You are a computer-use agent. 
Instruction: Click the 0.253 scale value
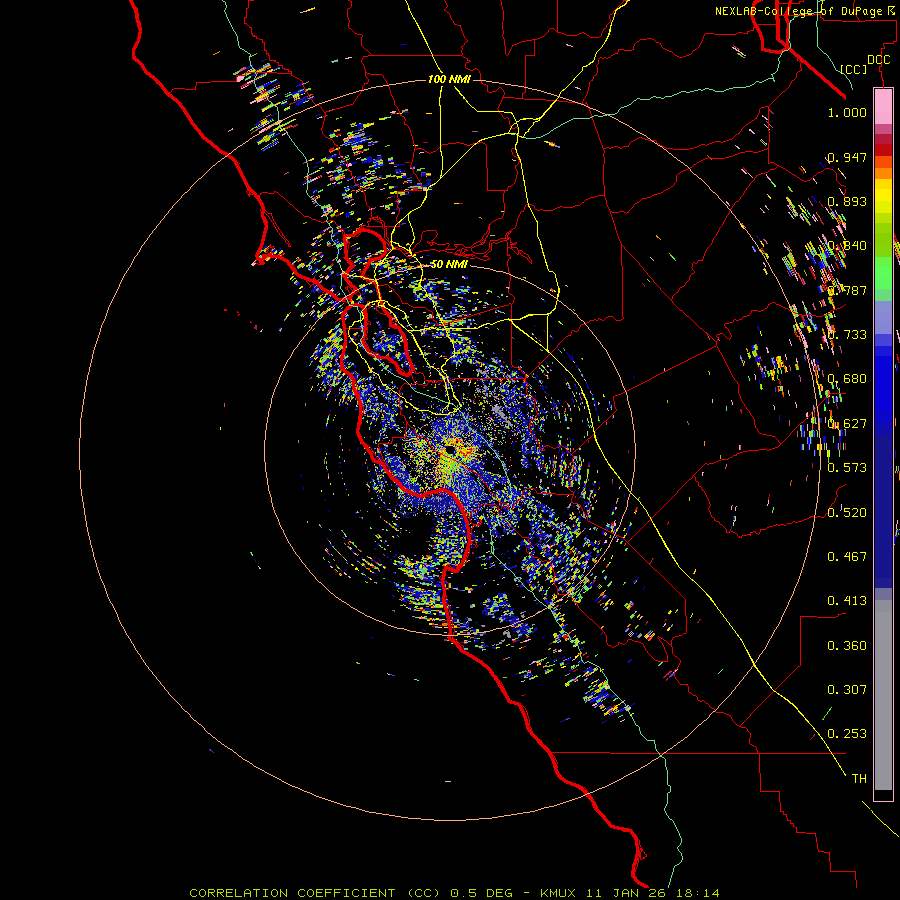pos(847,734)
